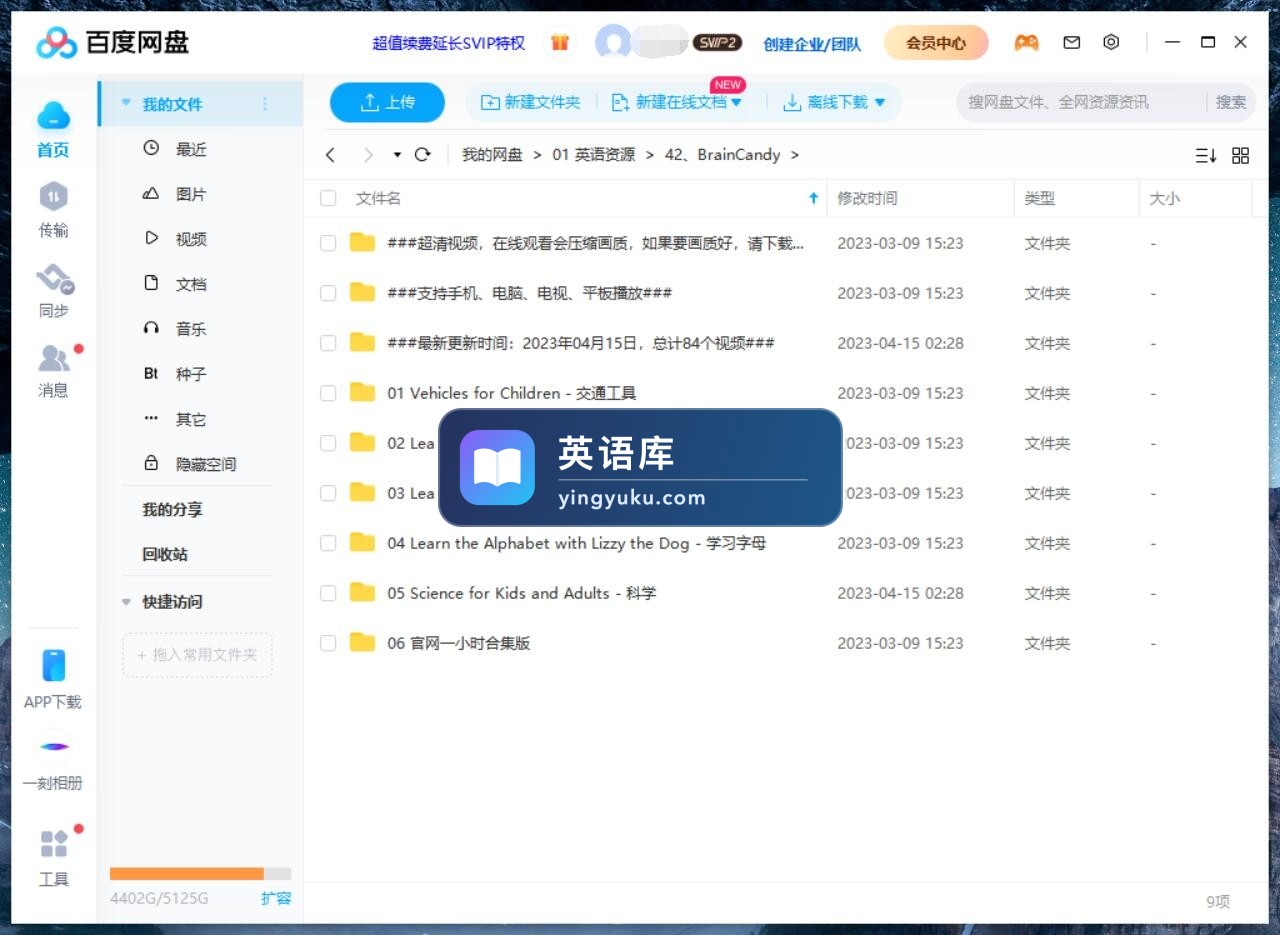Open navigation history dropdown arrow
This screenshot has width=1280, height=935.
(x=397, y=155)
